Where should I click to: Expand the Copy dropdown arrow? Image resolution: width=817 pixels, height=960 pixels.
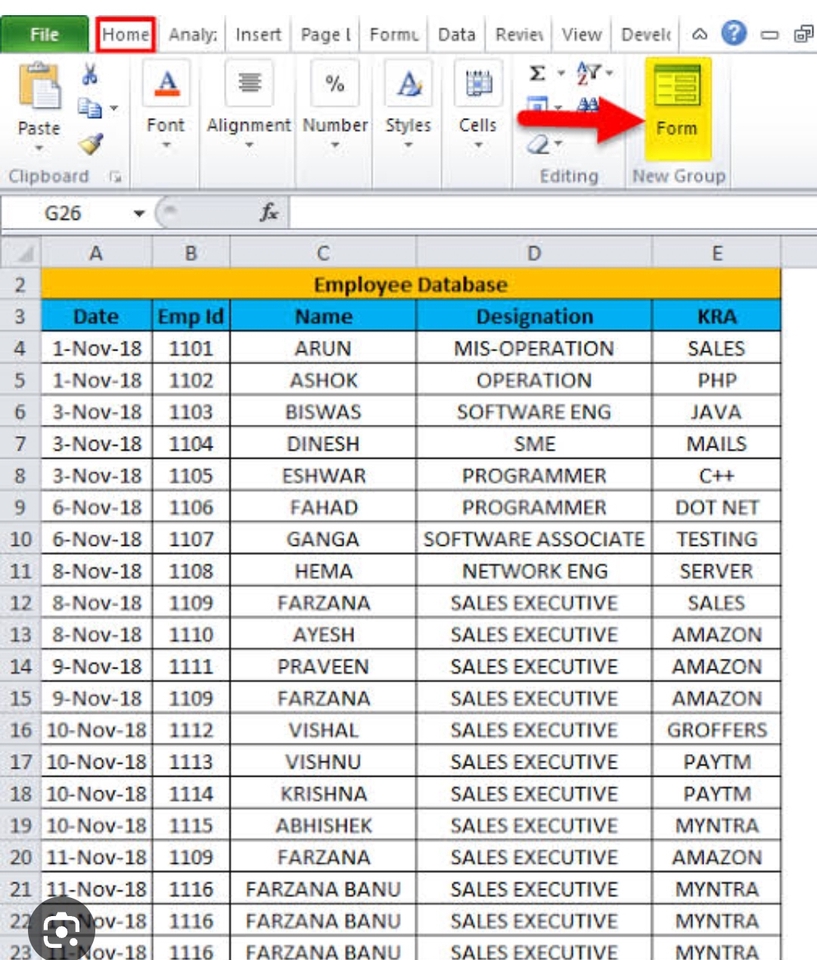pos(114,108)
